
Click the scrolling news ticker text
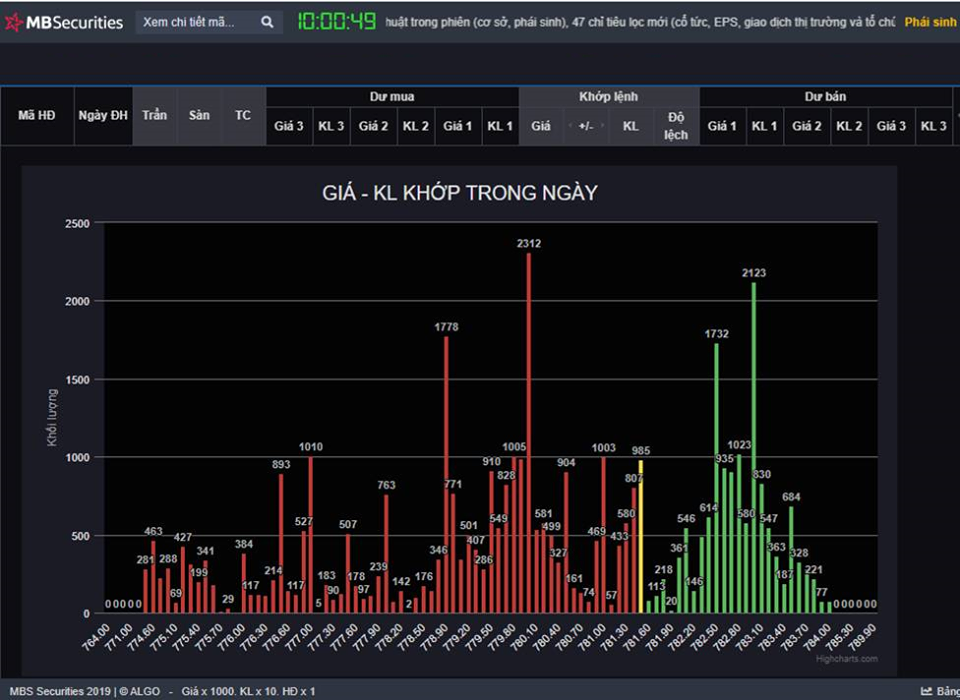click(640, 22)
